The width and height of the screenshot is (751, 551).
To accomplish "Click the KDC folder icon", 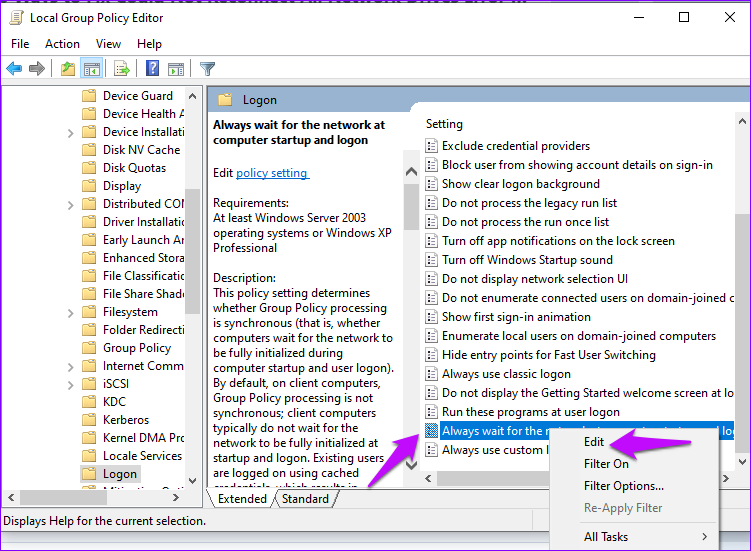I will click(x=89, y=402).
